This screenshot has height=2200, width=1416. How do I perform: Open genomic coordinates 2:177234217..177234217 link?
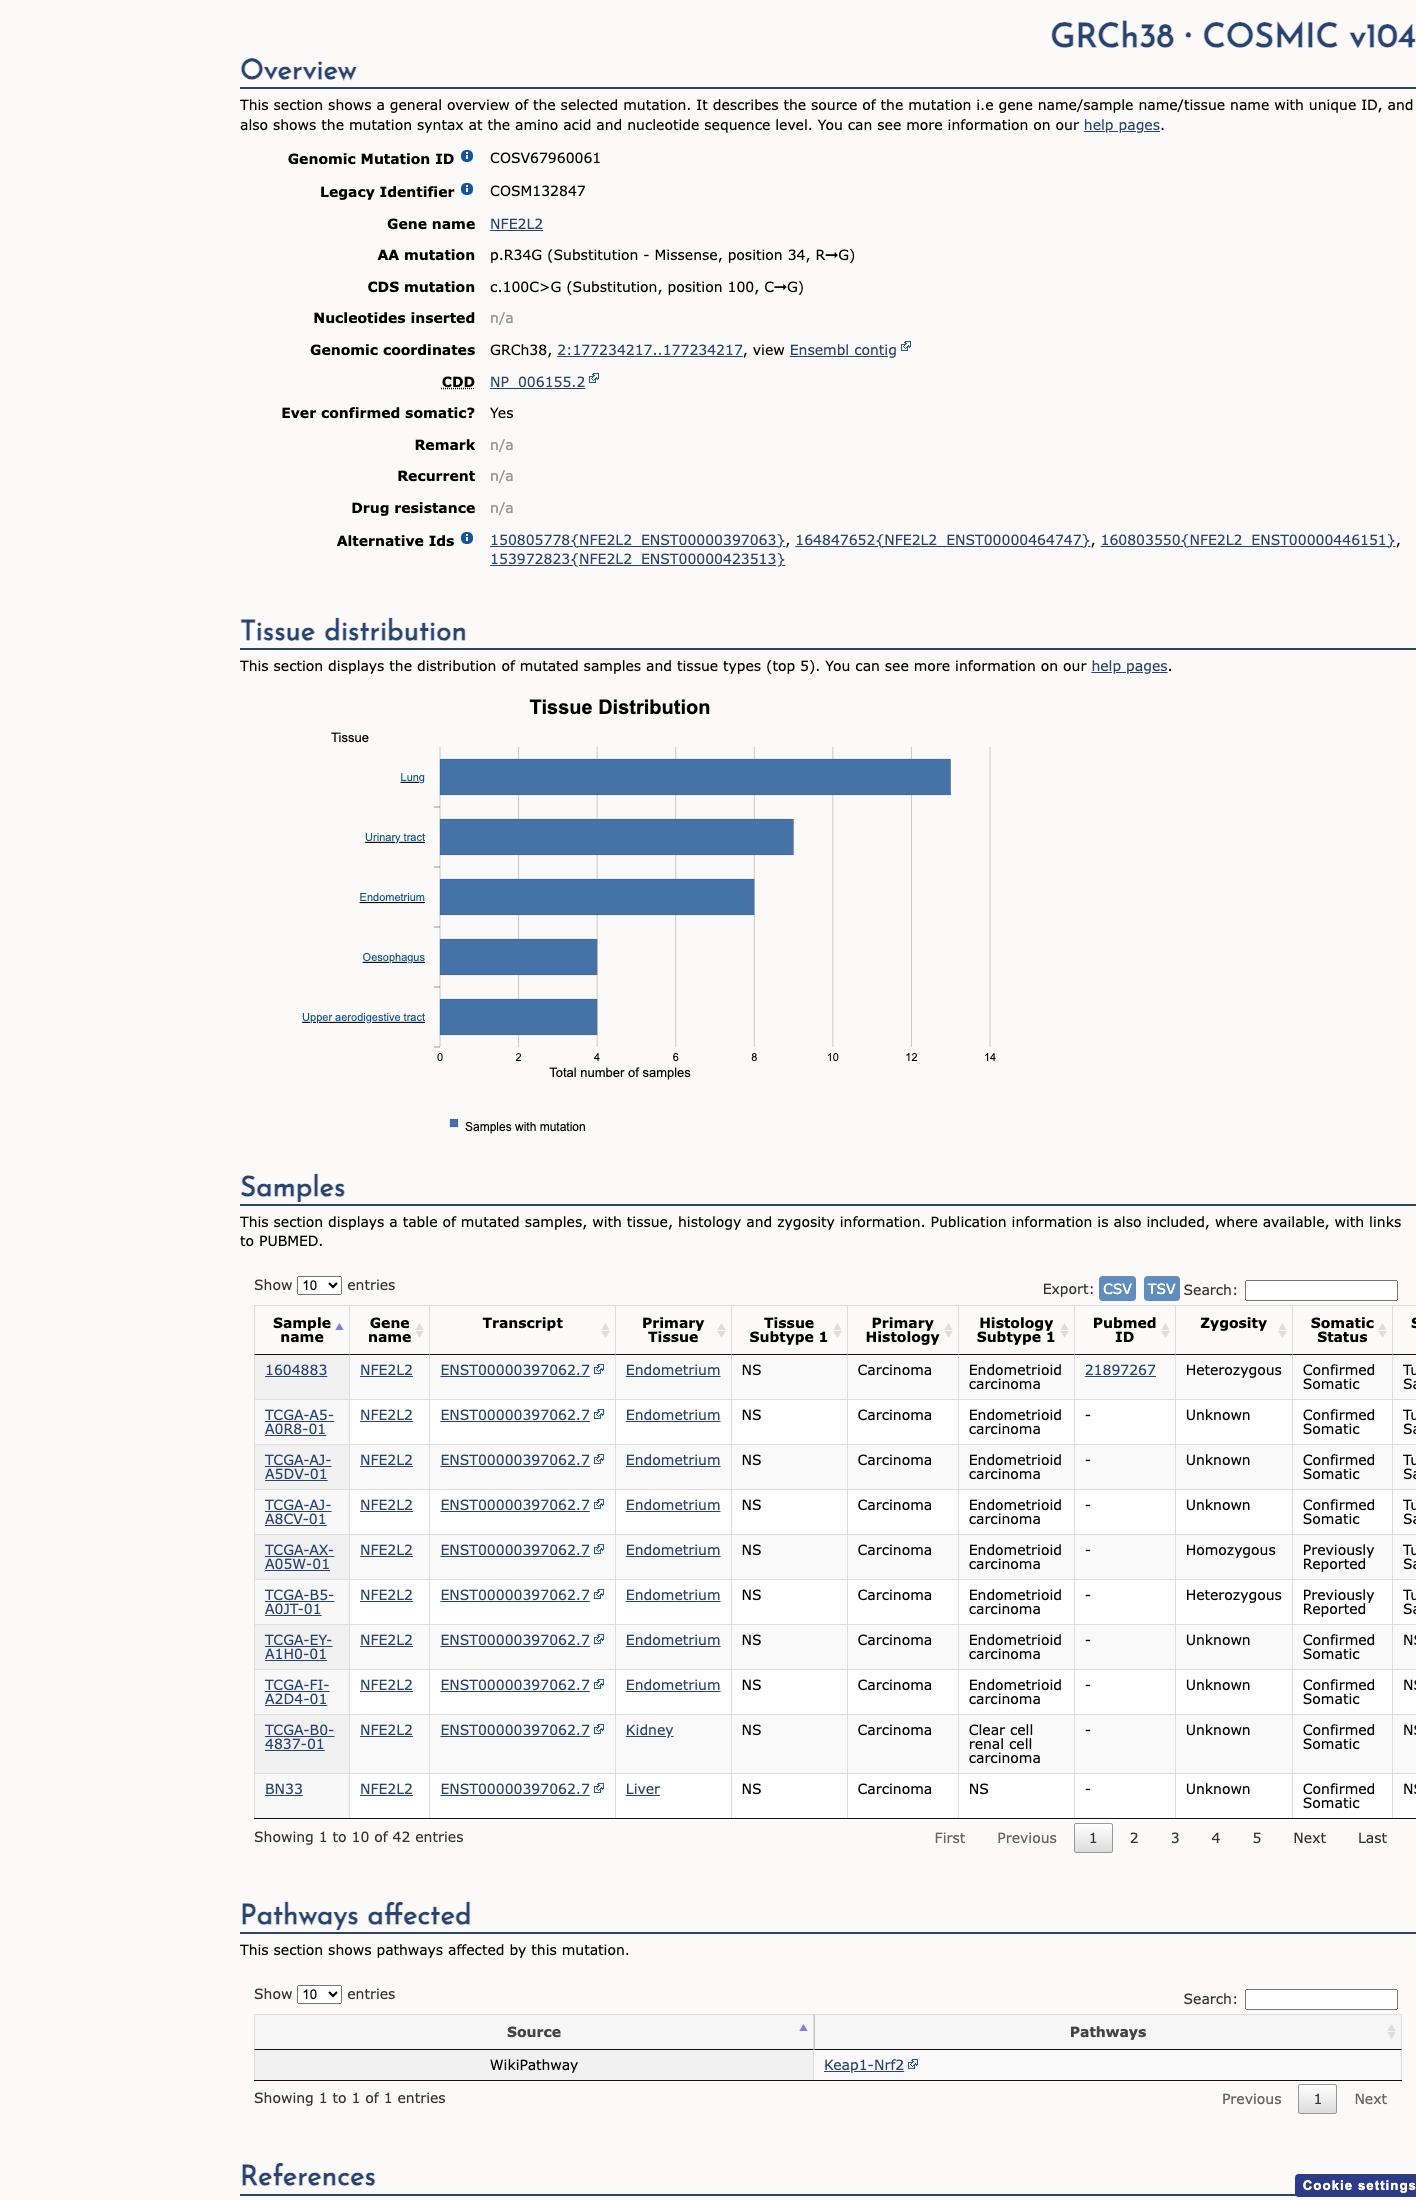tap(650, 350)
